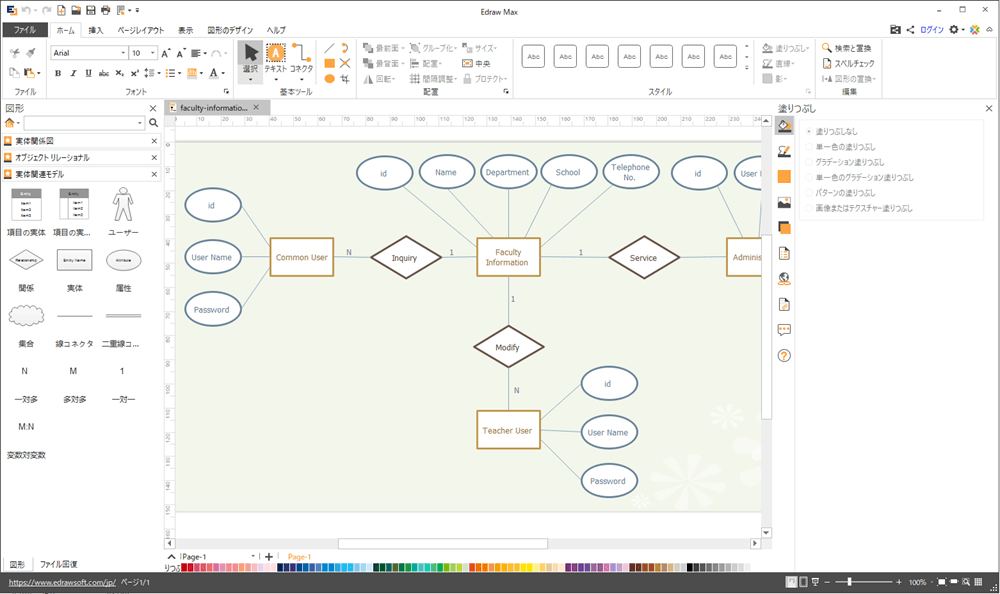Viewport: 1000px width, 594px height.
Task: Open the picture side panel icon
Action: coord(784,202)
